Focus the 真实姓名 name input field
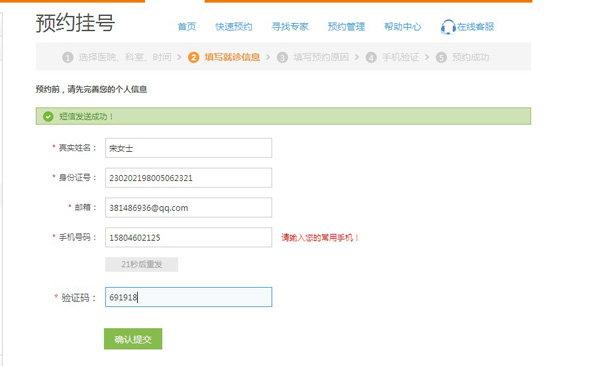600x366 pixels. tap(189, 148)
